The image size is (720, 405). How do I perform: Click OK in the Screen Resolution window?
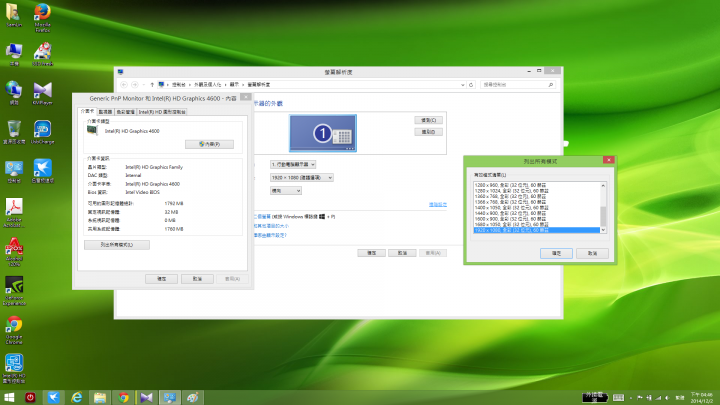click(x=371, y=253)
